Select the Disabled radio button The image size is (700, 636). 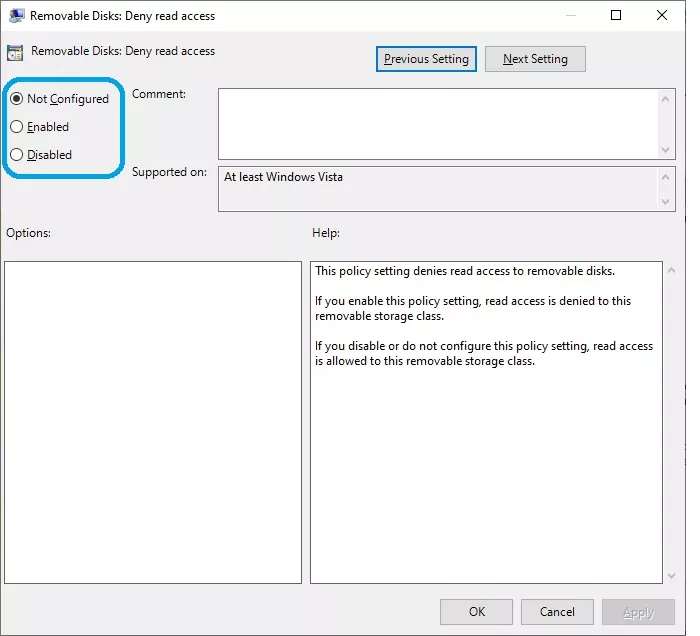tap(17, 155)
